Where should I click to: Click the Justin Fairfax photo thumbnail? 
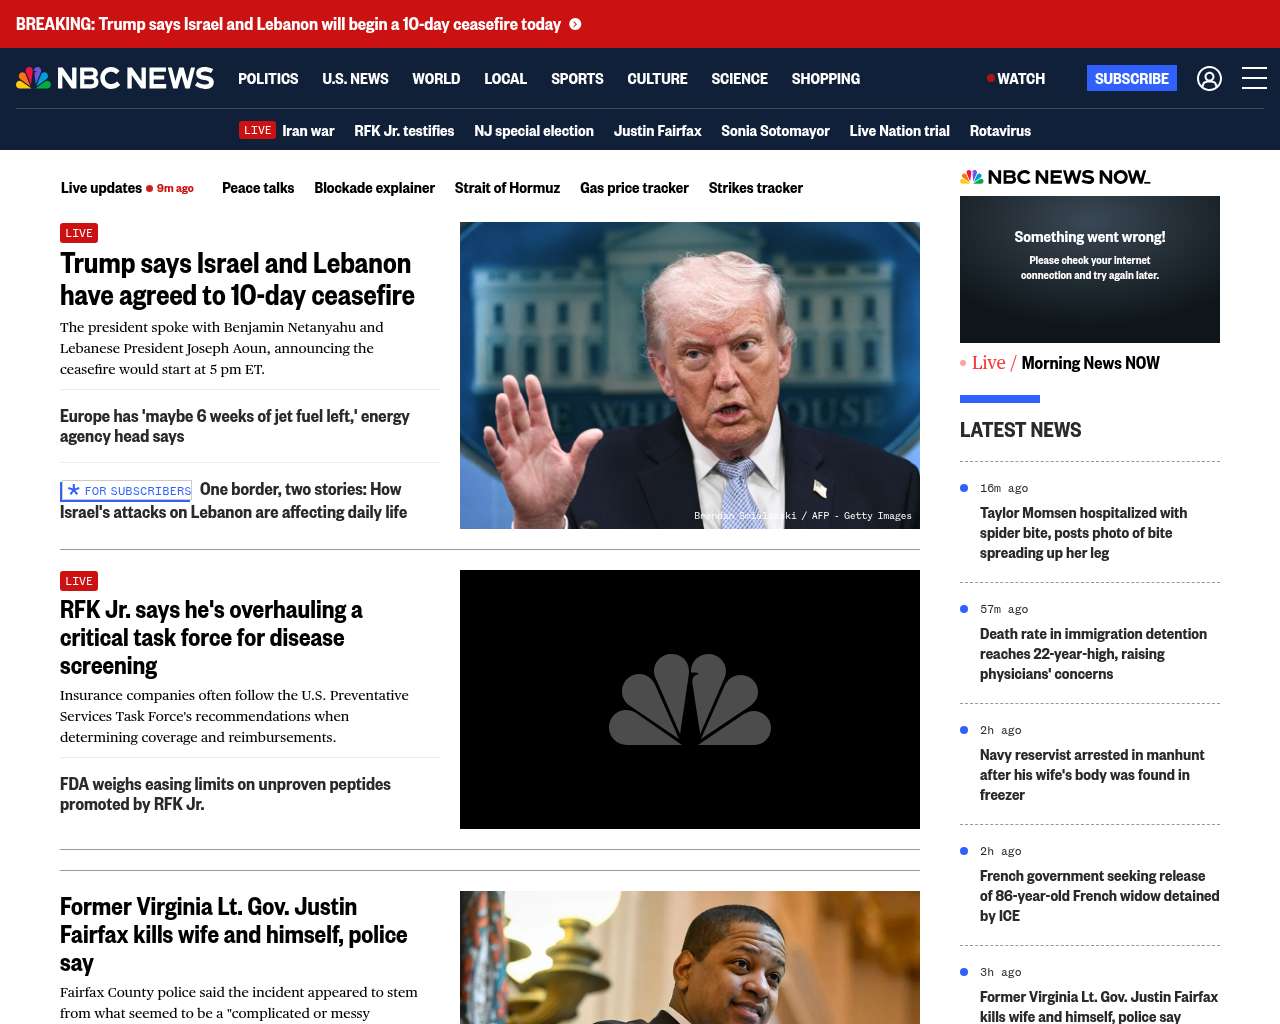tap(690, 957)
